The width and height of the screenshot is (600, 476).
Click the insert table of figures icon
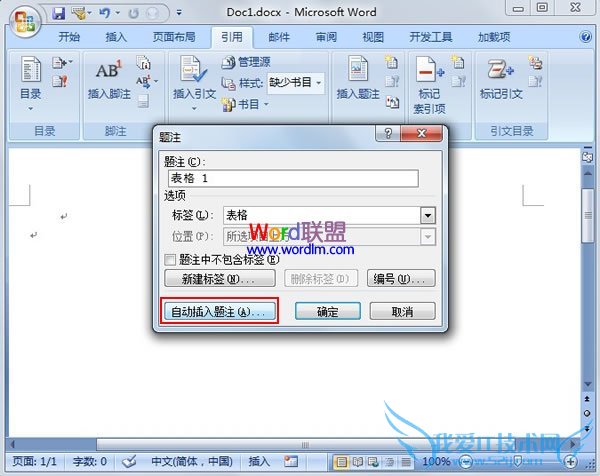point(391,62)
